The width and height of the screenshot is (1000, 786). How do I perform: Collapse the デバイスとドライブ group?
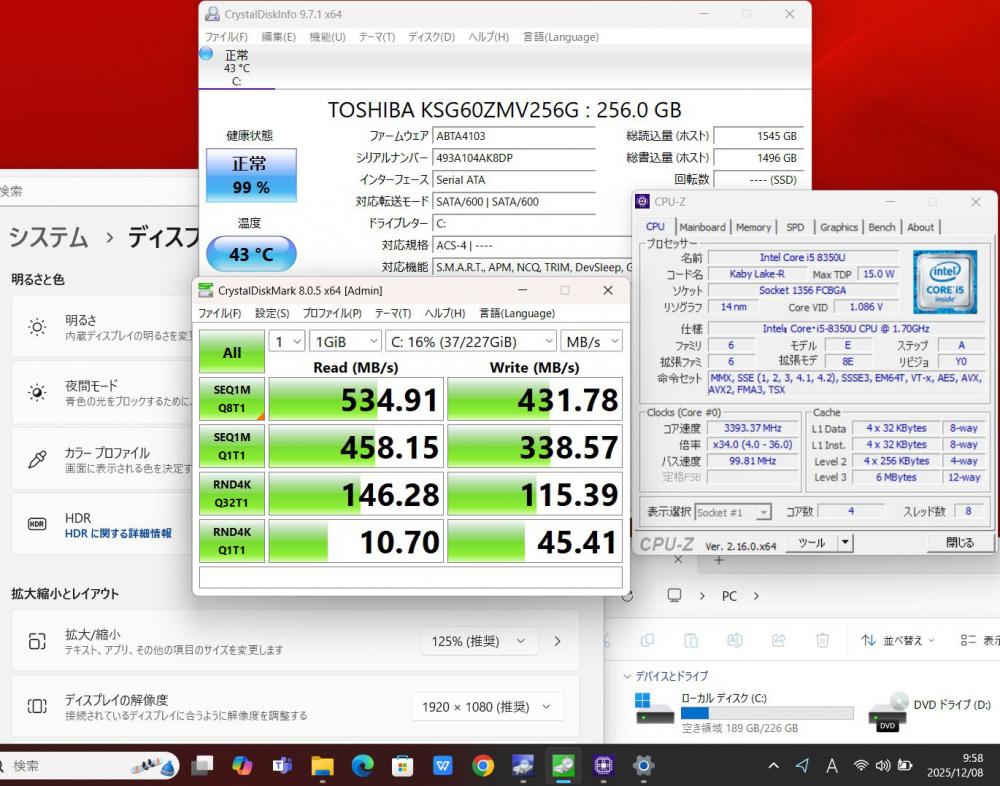627,676
